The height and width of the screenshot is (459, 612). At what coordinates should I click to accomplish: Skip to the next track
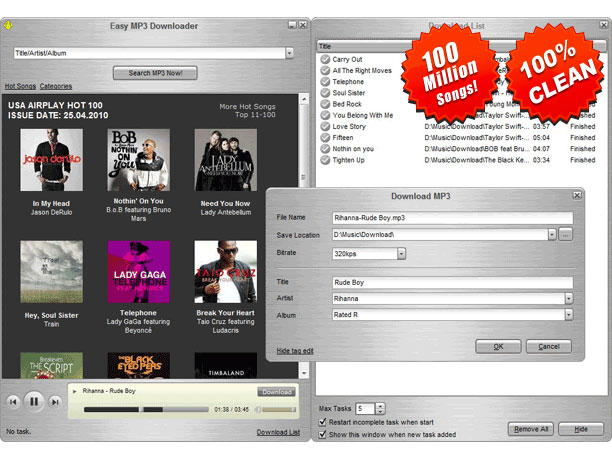tap(55, 401)
